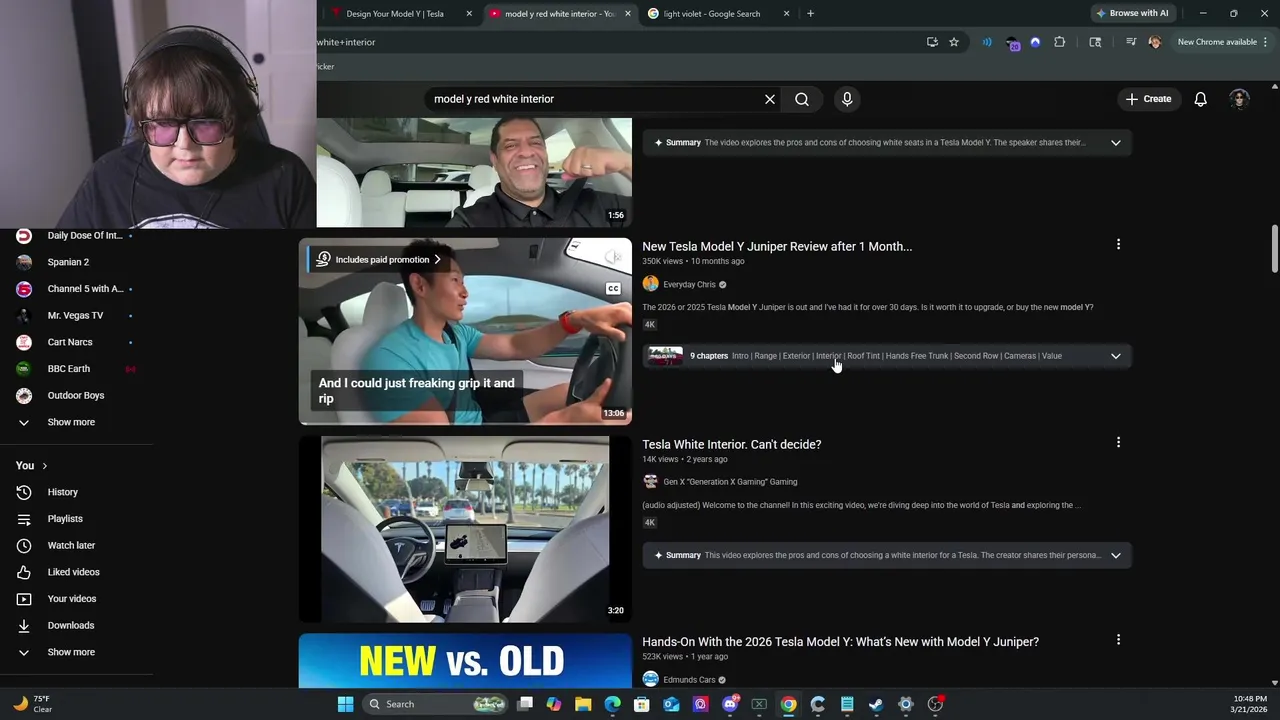Viewport: 1280px width, 720px height.
Task: Open Discord from the taskbar
Action: (x=730, y=704)
